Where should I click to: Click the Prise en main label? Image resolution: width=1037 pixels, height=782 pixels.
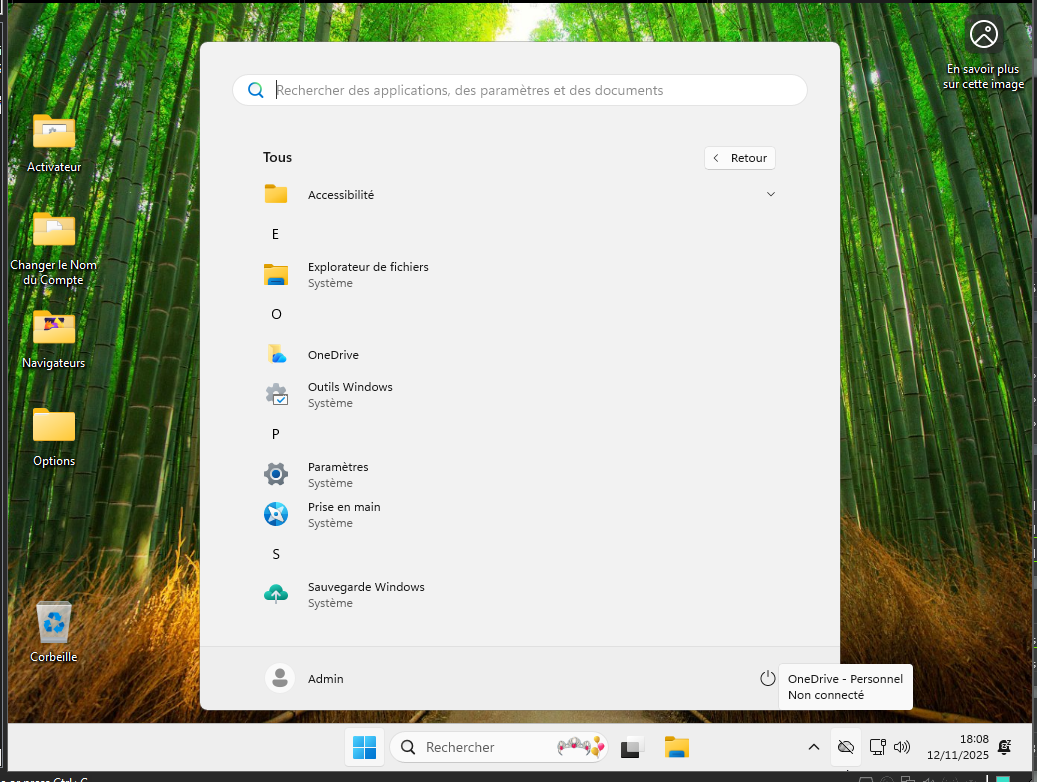tap(344, 507)
